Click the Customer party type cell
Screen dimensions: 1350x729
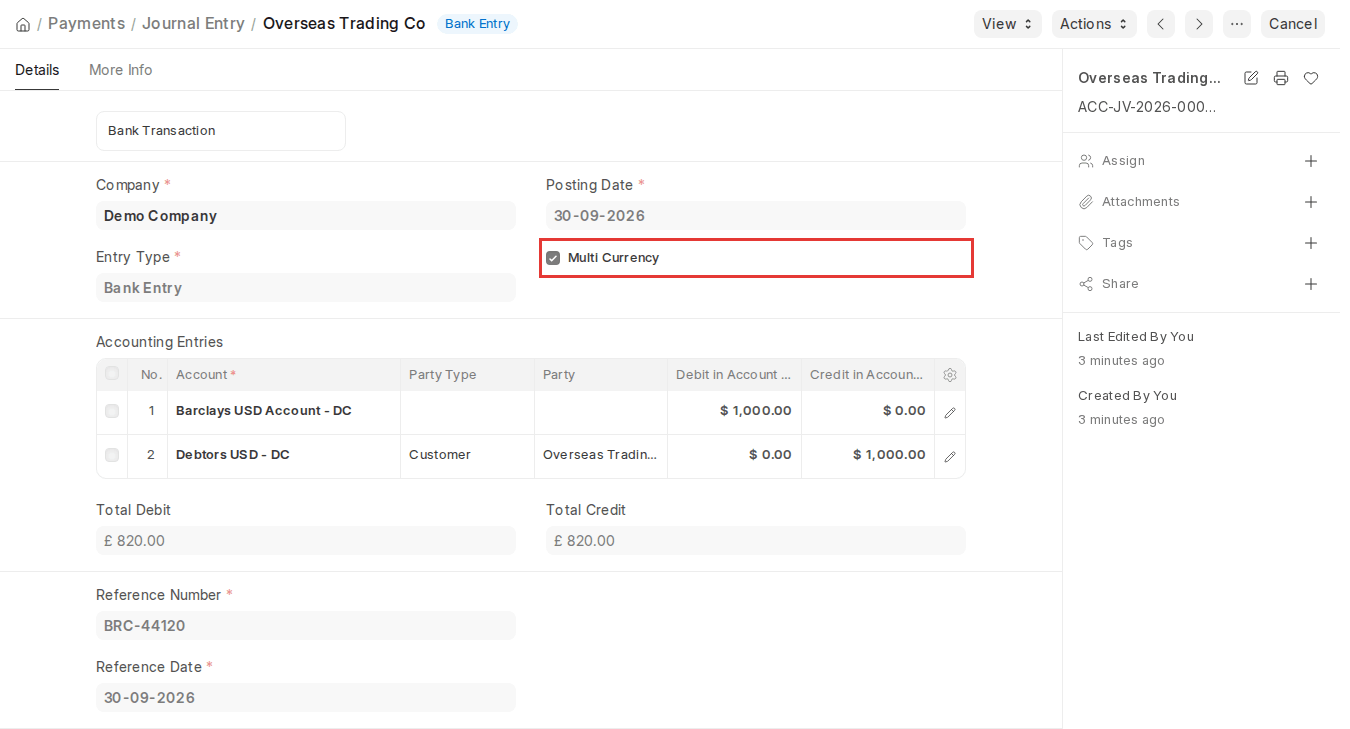click(x=467, y=455)
